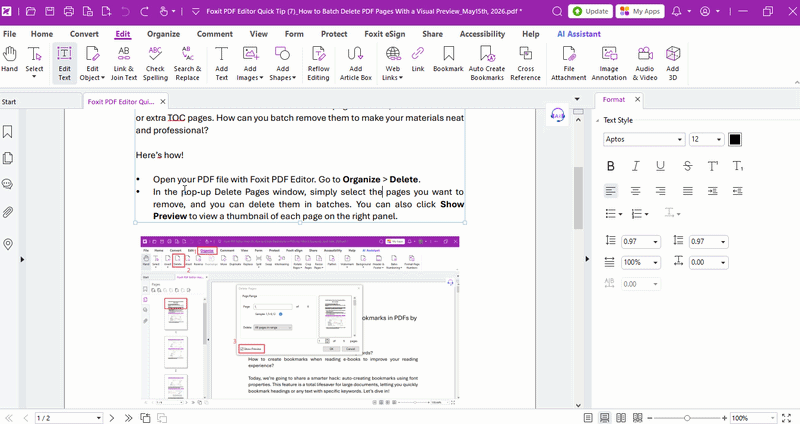Screen dimensions: 800x424
Task: Open the File menu
Action: click(10, 34)
